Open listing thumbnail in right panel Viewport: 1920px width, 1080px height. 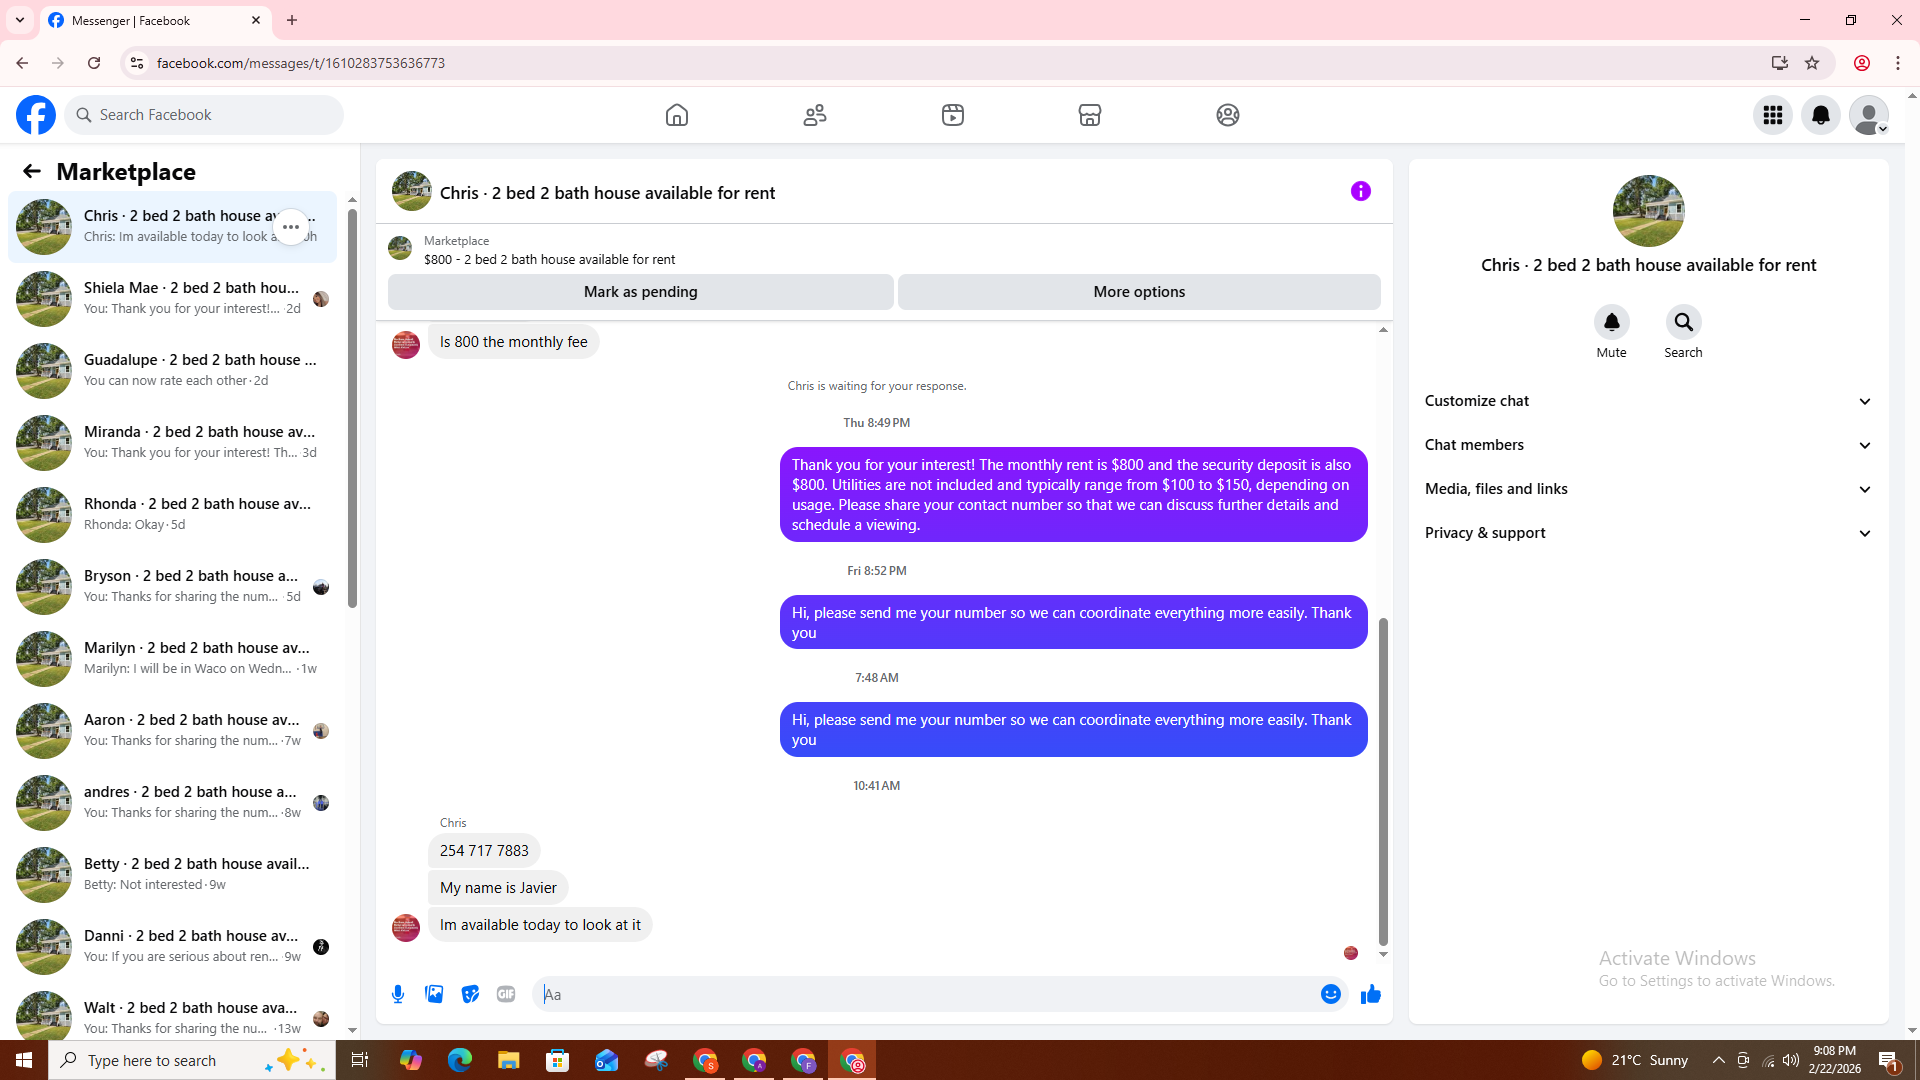click(1648, 211)
